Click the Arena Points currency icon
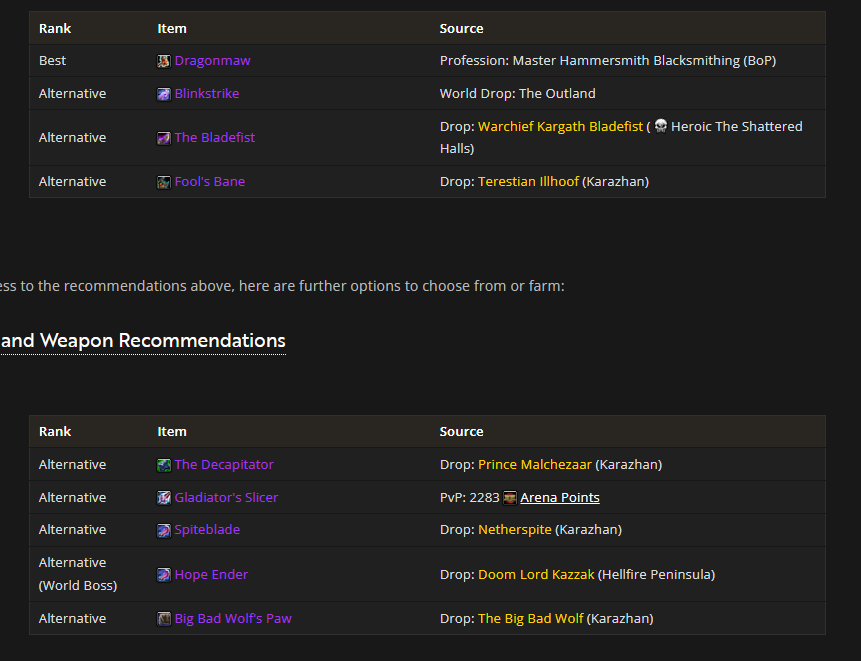This screenshot has width=861, height=661. pyautogui.click(x=510, y=498)
